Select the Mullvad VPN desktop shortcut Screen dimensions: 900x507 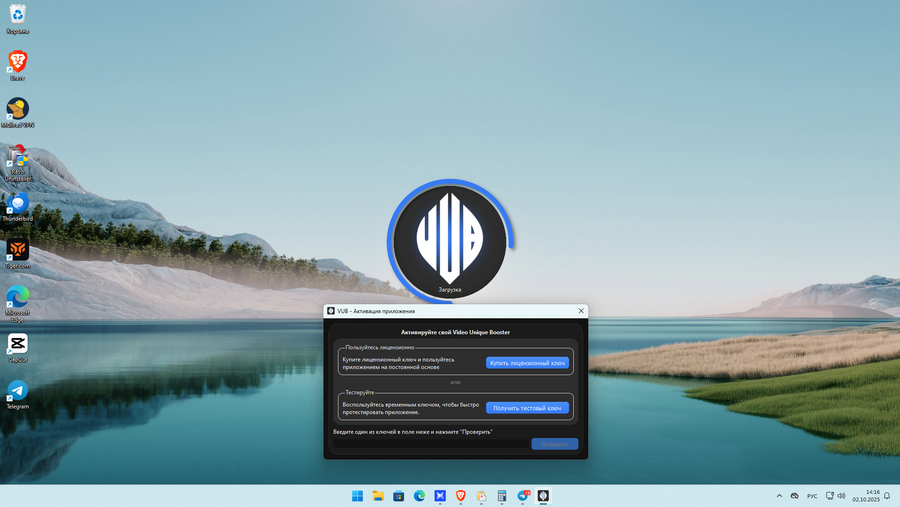tap(17, 108)
